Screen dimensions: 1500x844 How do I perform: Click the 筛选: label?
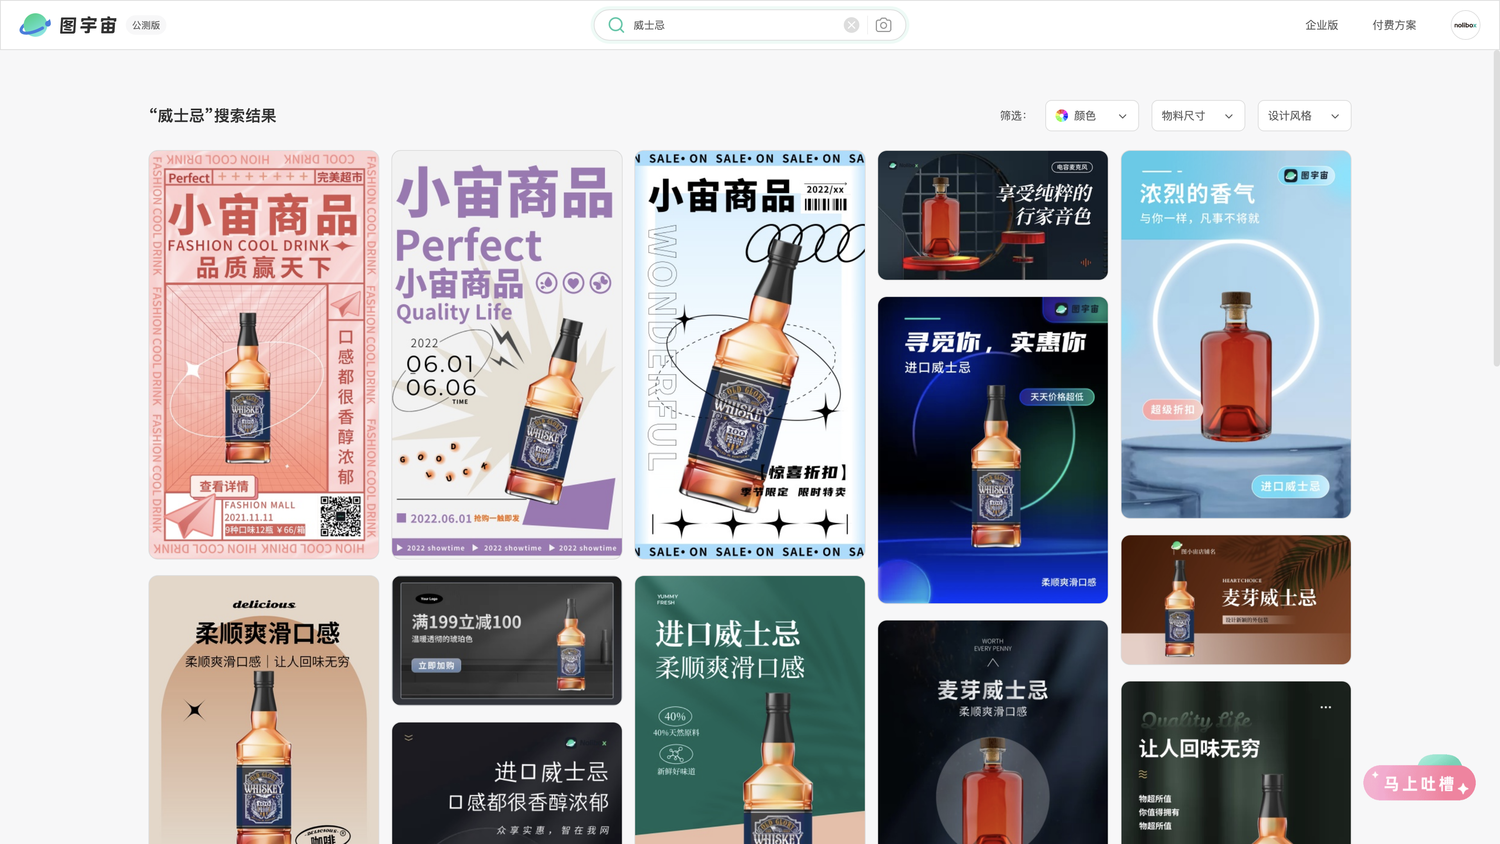tap(1013, 116)
